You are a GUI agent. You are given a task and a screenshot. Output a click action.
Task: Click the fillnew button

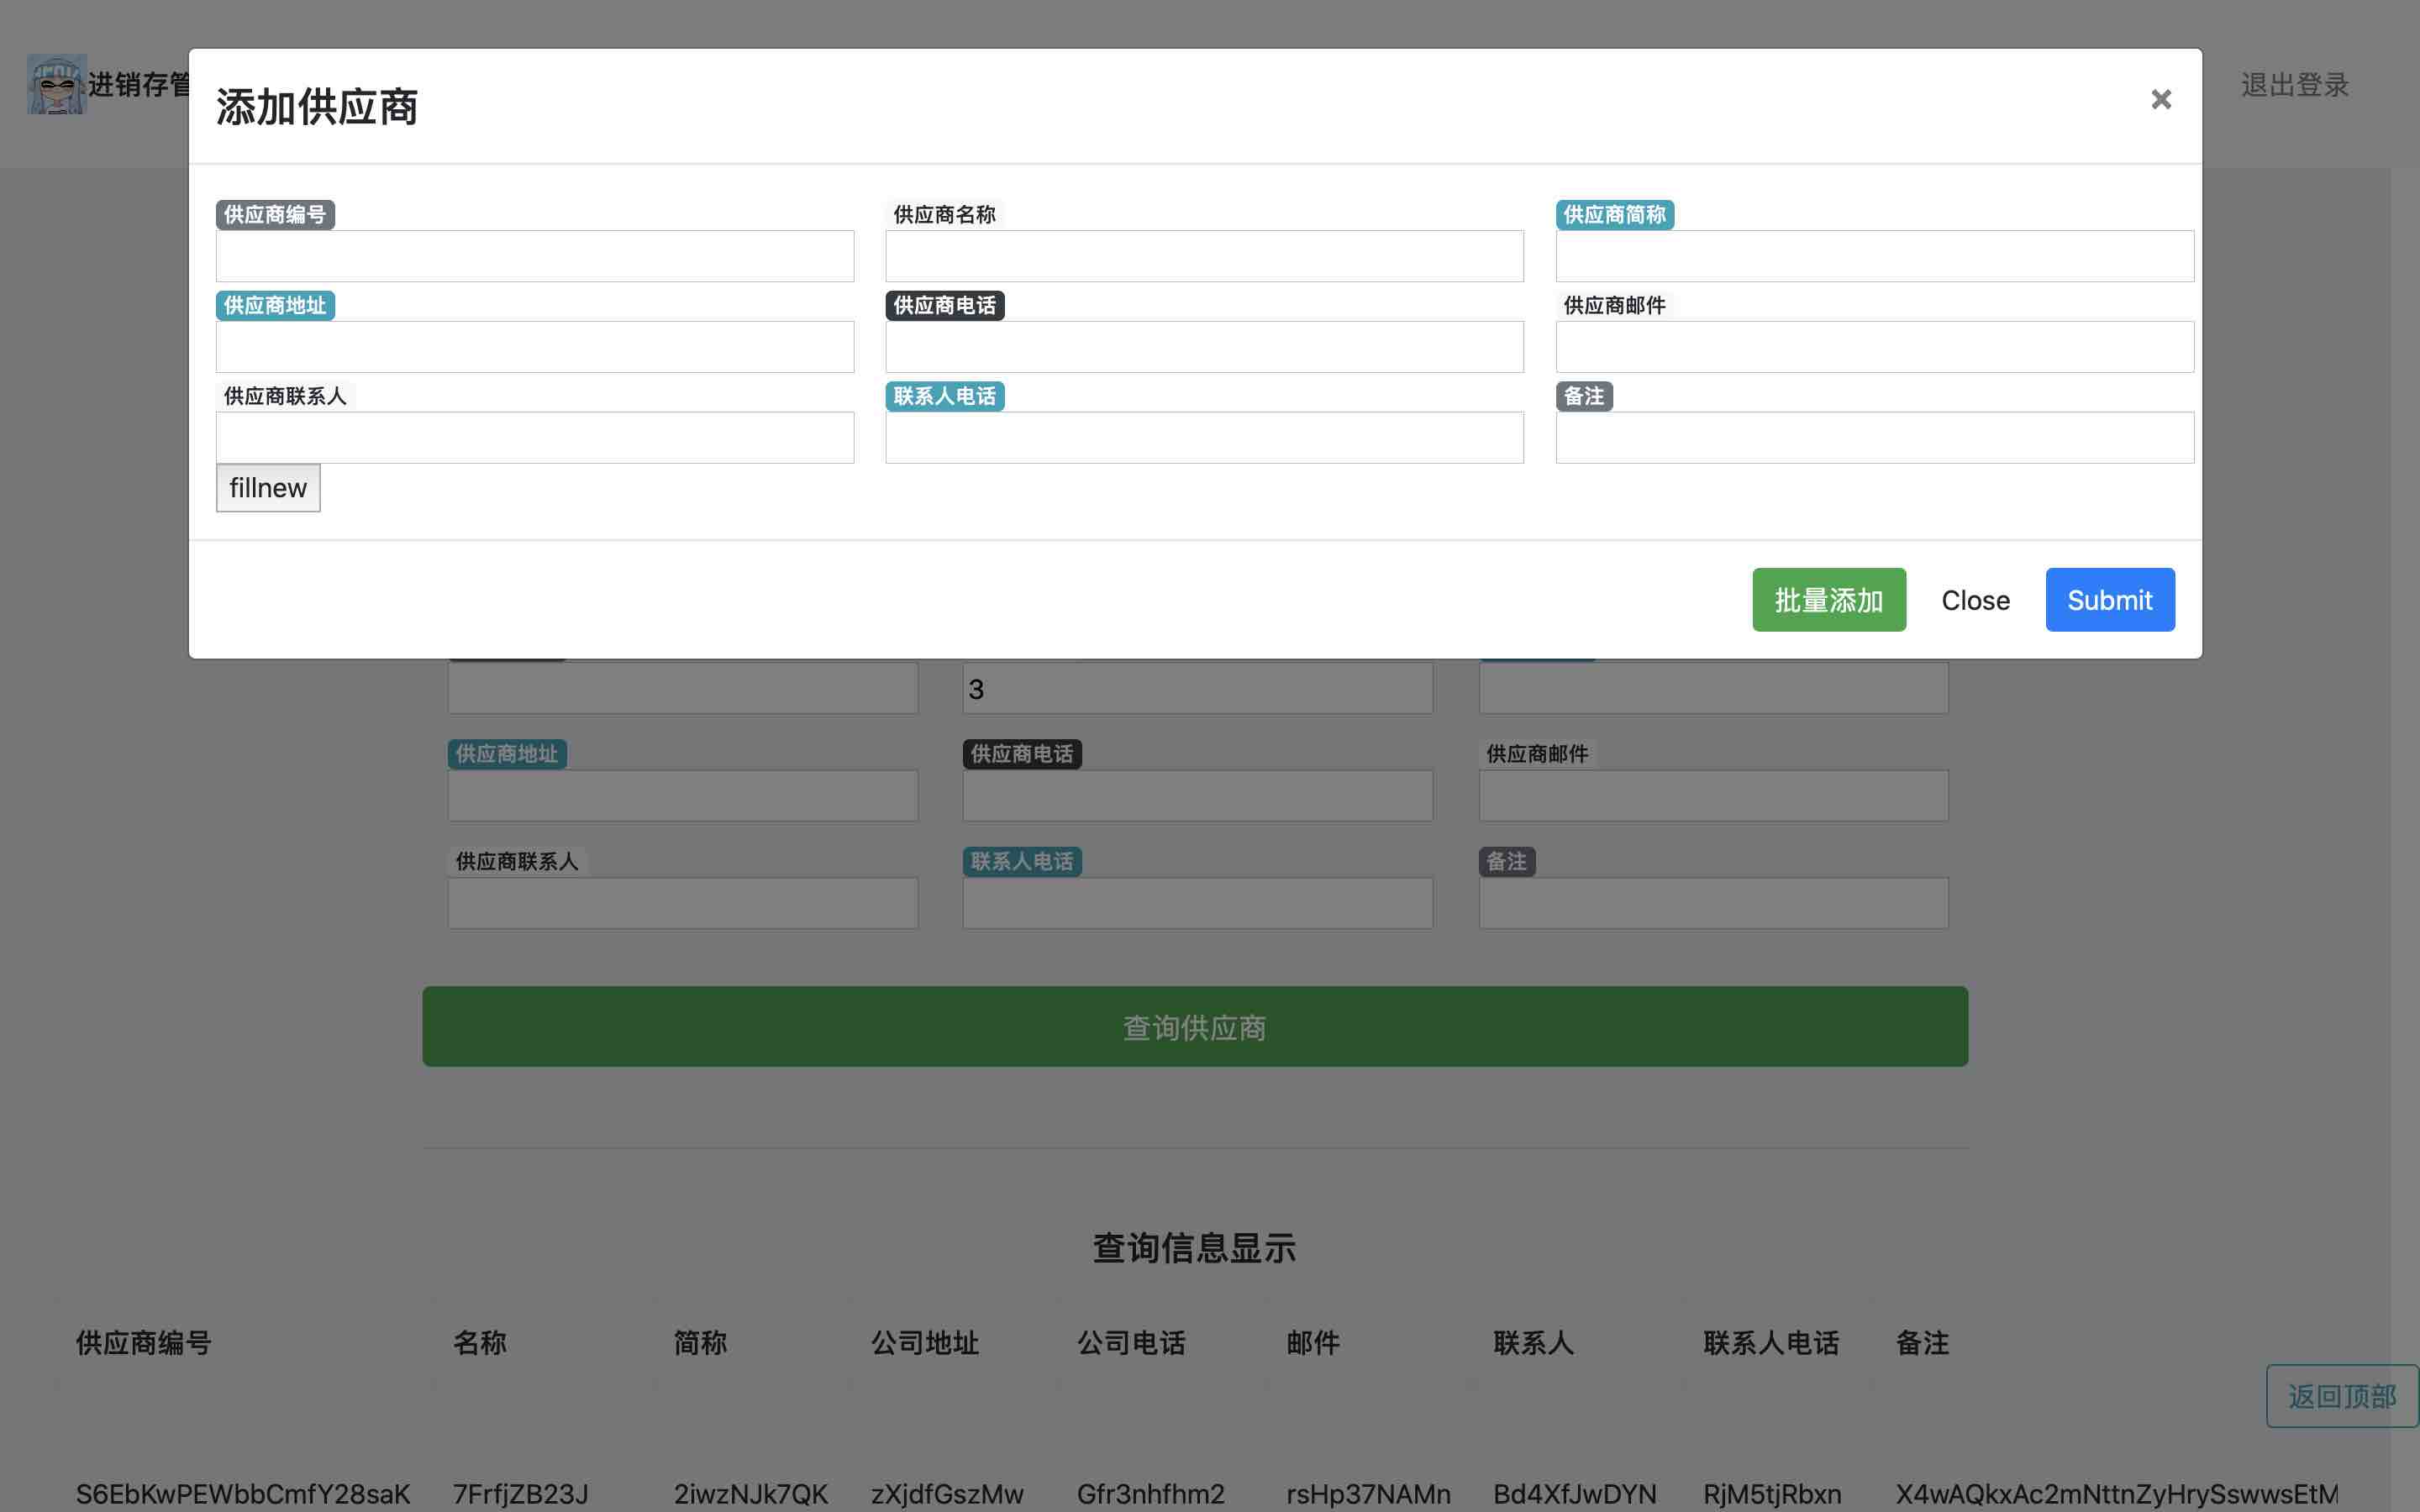268,488
